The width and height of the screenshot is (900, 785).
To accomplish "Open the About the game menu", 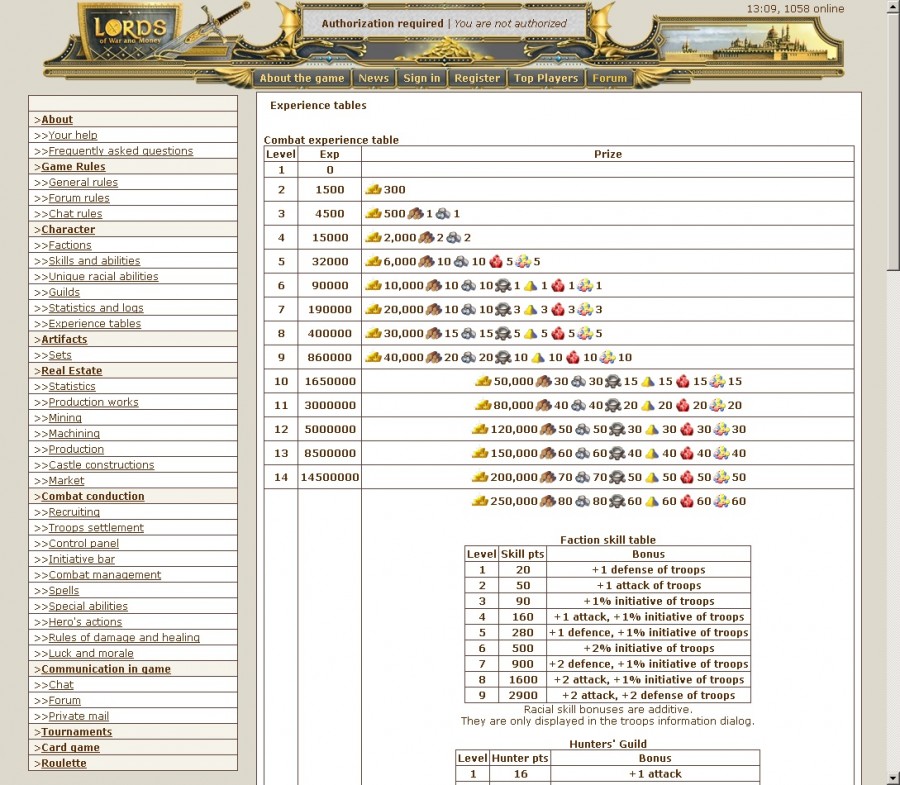I will [x=301, y=78].
